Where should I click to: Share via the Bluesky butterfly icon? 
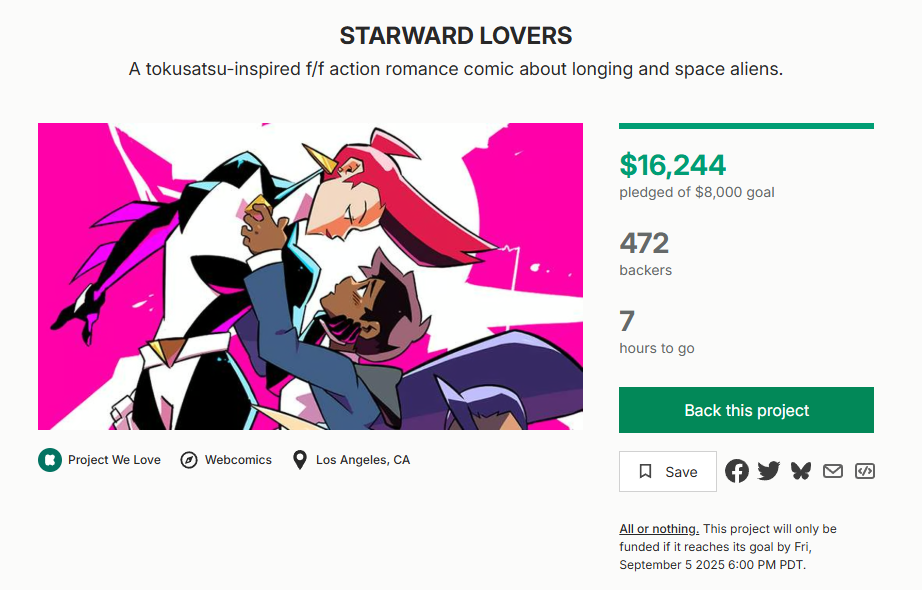(x=800, y=471)
